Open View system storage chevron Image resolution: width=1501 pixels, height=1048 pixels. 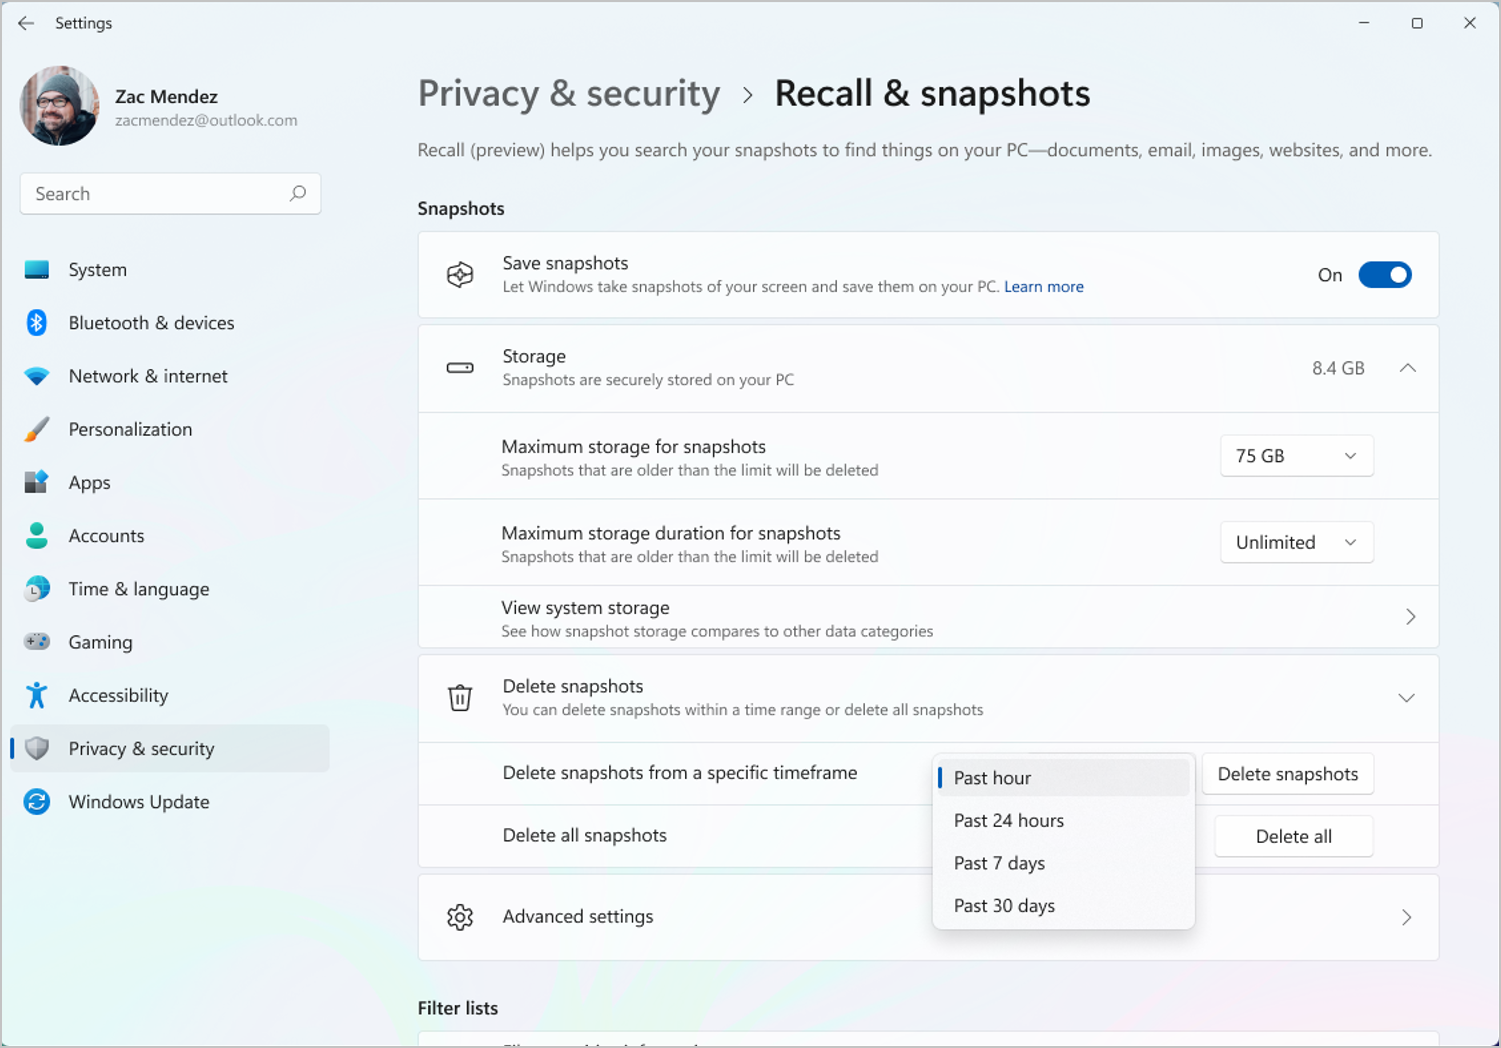(x=1410, y=617)
